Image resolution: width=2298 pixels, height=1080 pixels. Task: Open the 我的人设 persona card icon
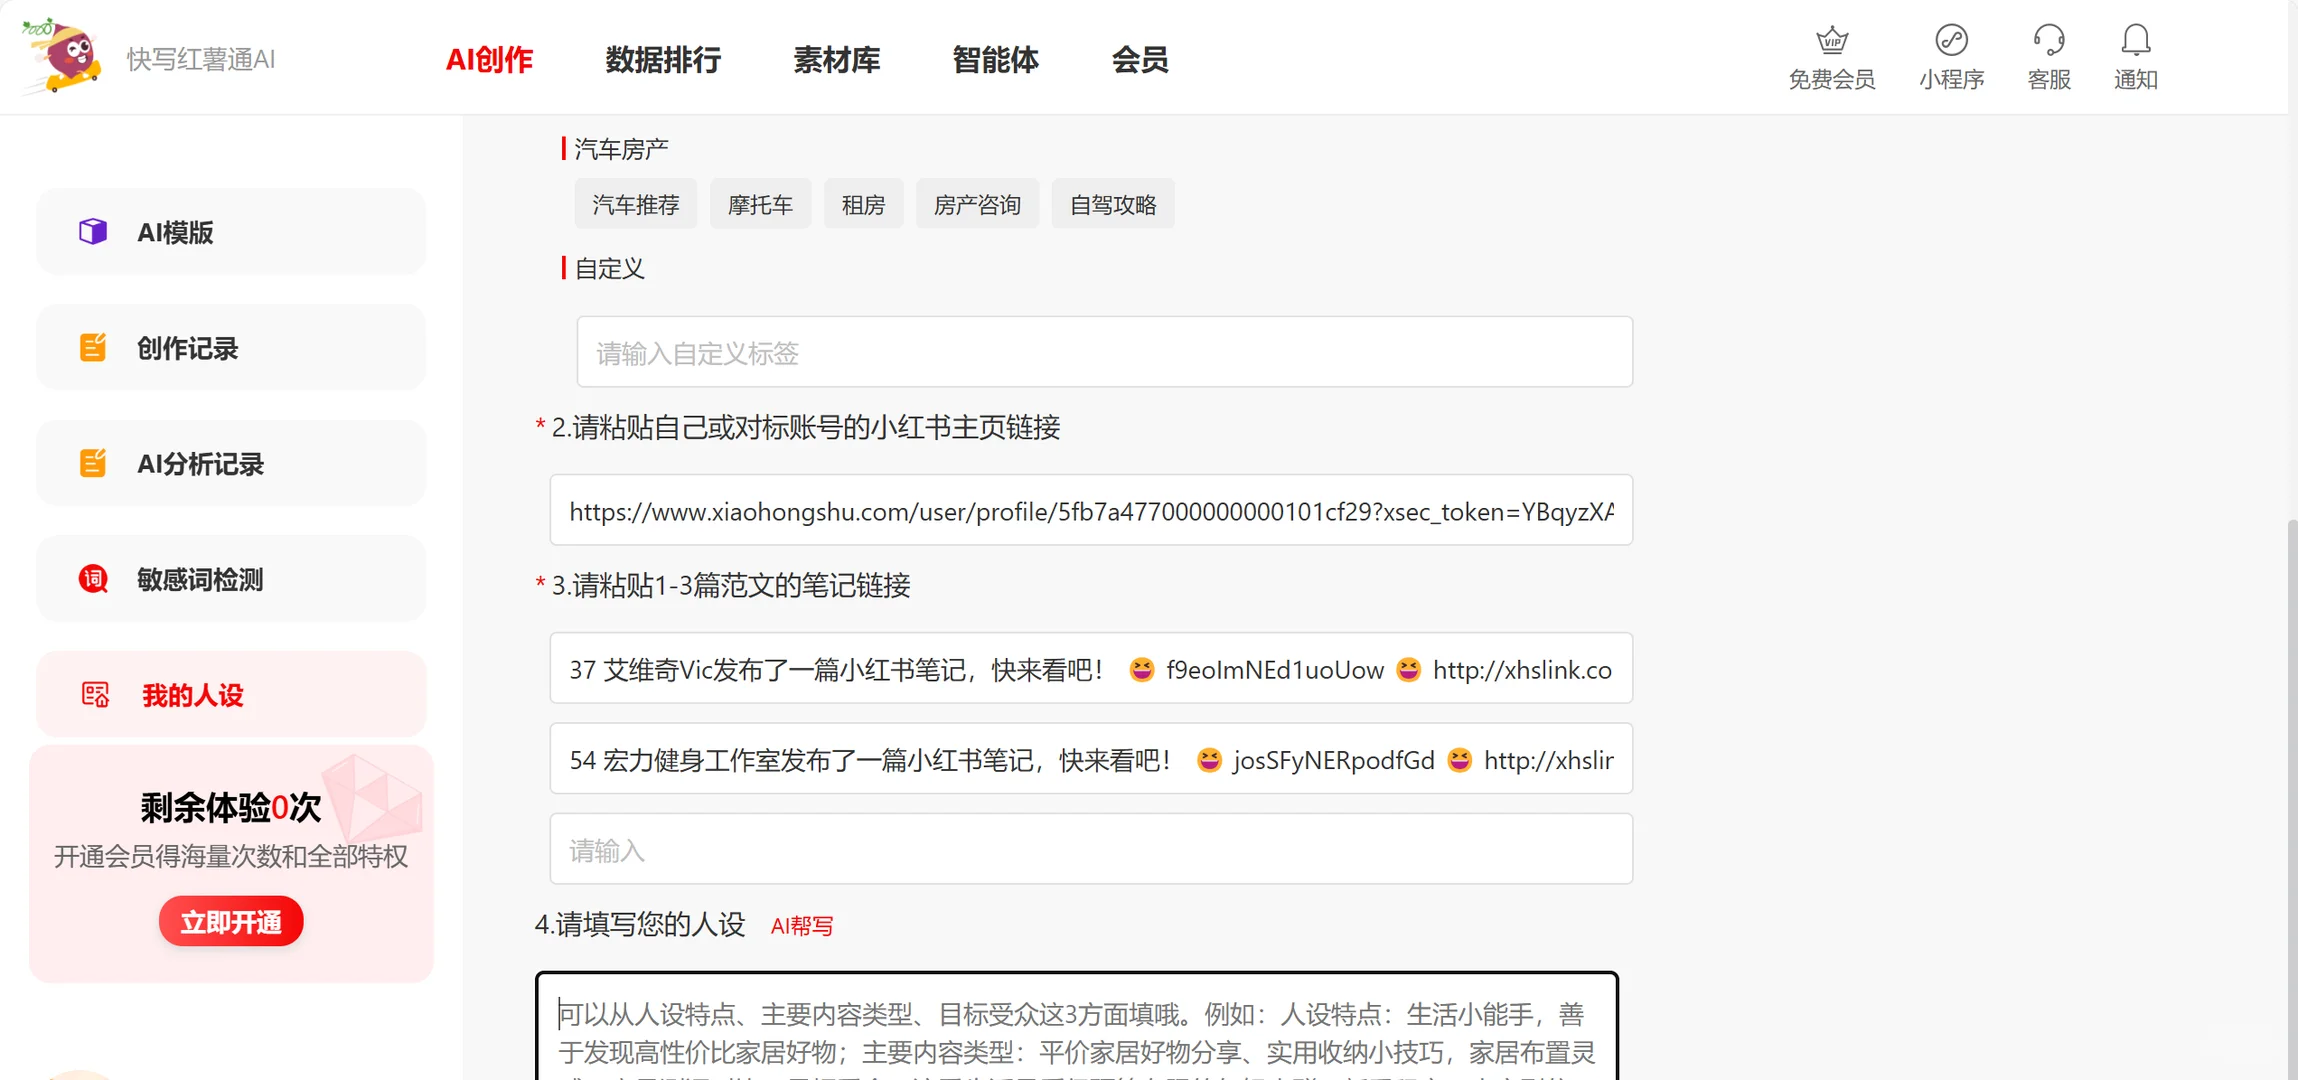coord(95,693)
